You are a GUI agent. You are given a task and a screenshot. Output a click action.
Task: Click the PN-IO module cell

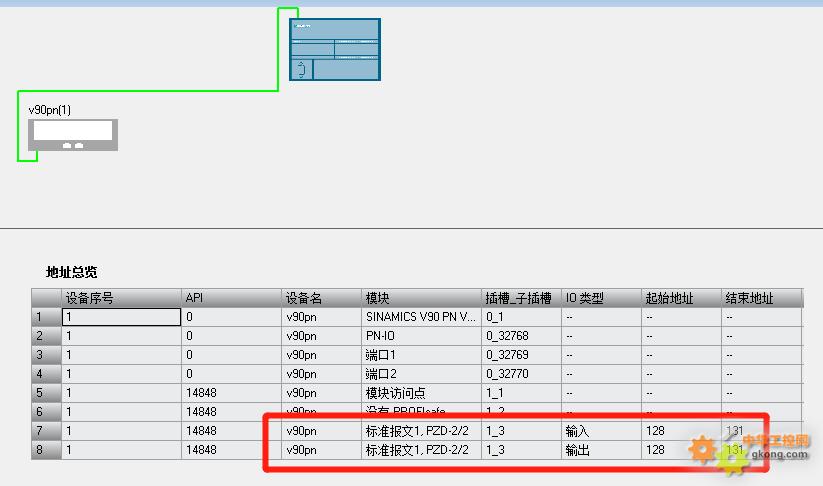[x=421, y=336]
